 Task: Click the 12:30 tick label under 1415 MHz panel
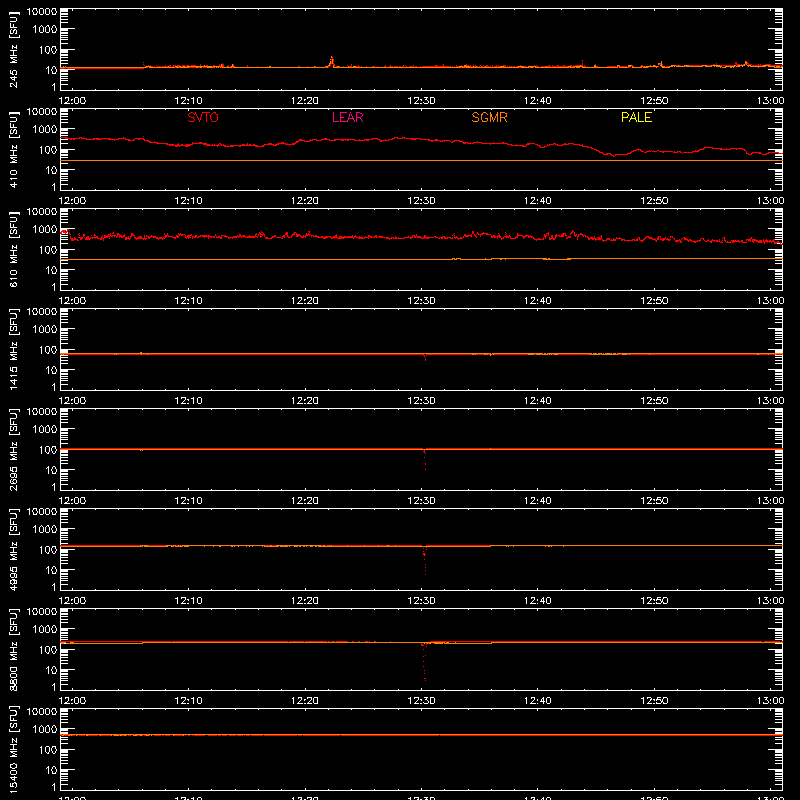[x=421, y=401]
